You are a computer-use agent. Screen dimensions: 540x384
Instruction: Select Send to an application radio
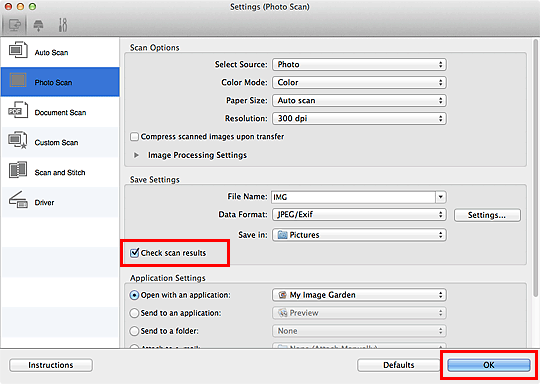134,313
